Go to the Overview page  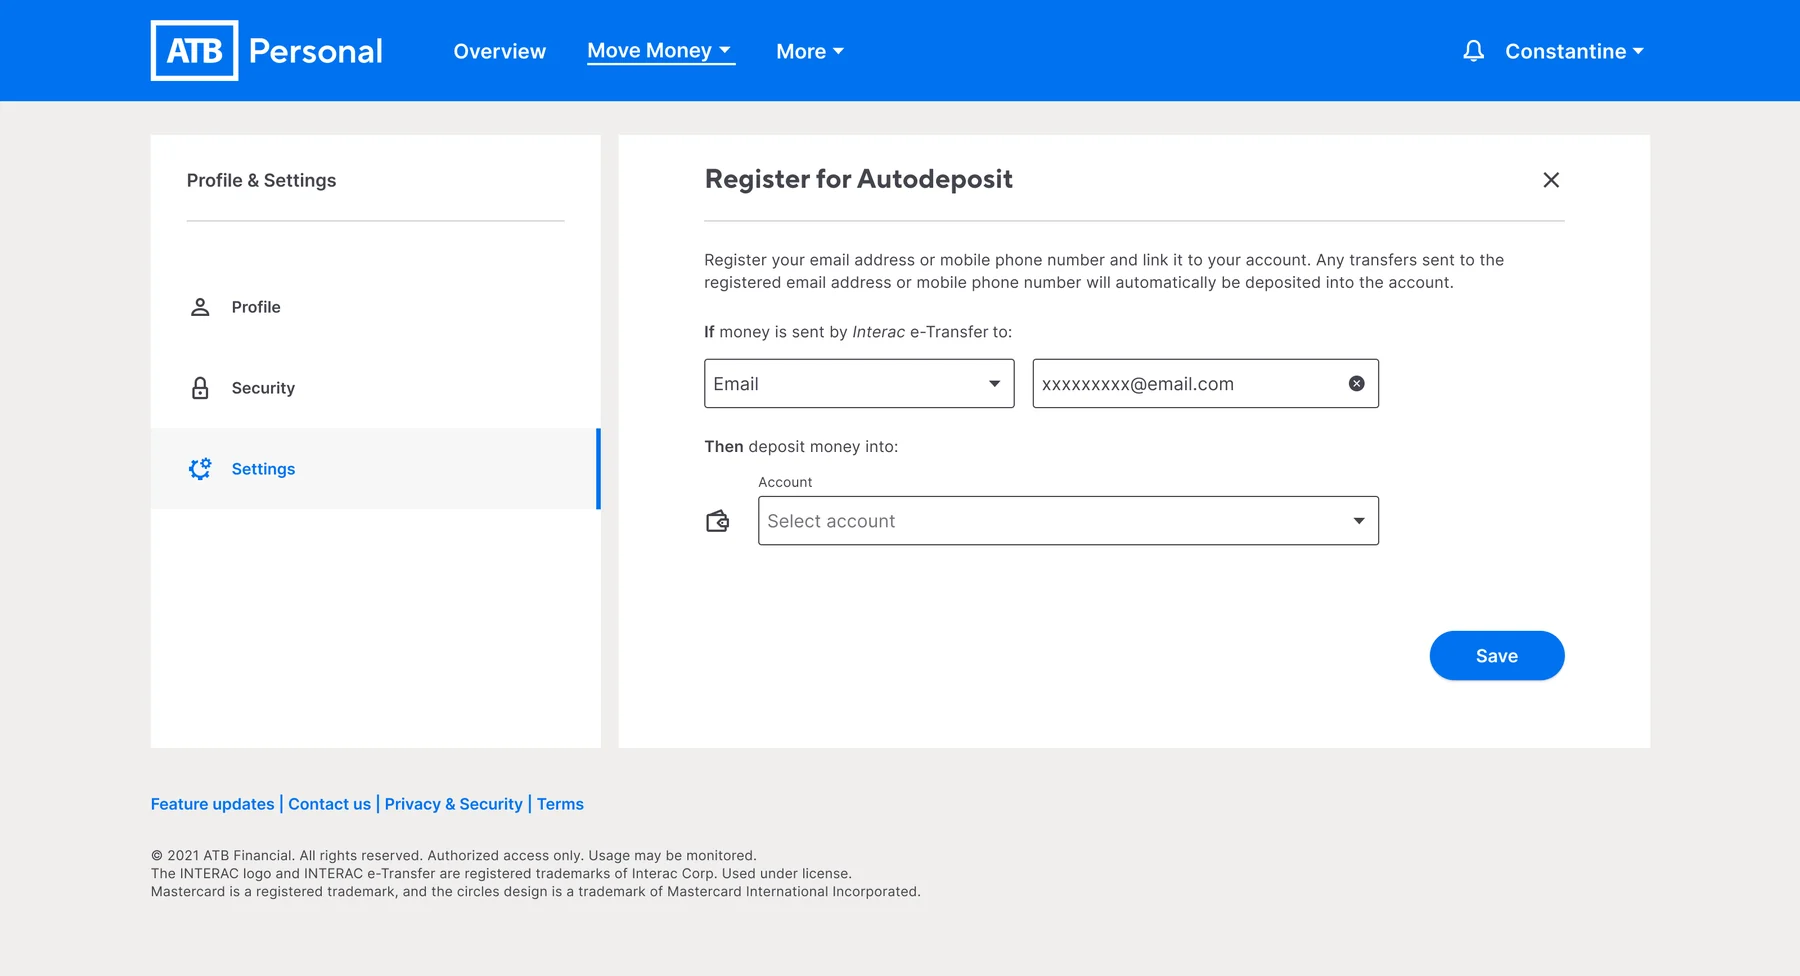[x=500, y=51]
